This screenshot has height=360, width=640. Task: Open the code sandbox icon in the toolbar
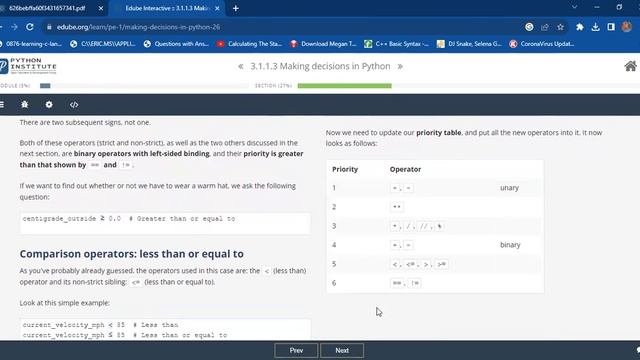click(74, 105)
